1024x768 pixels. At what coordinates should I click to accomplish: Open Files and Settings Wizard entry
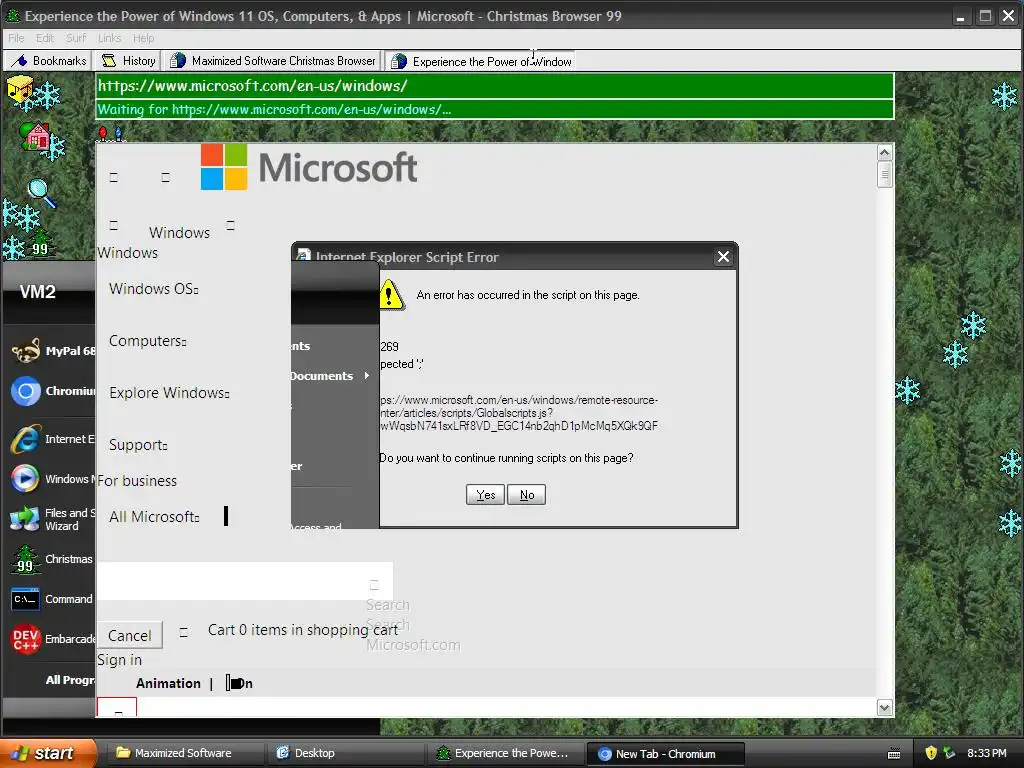pos(52,519)
